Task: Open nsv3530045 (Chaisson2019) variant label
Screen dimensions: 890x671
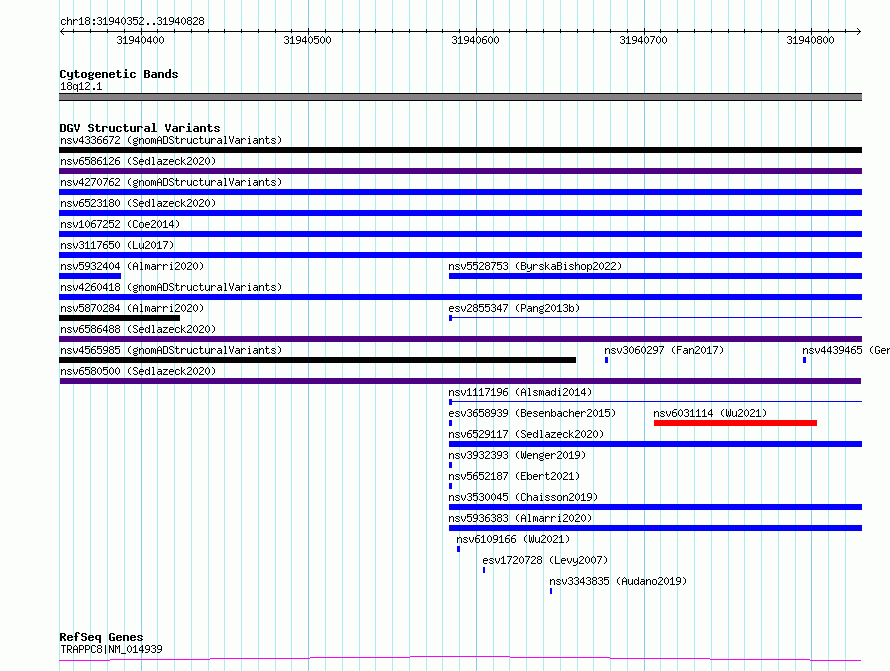Action: pyautogui.click(x=523, y=497)
